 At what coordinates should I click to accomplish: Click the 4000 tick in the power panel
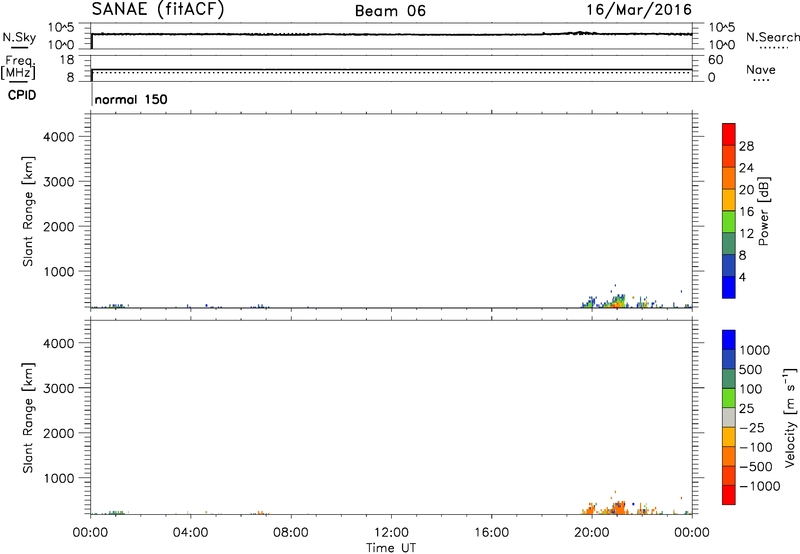[59, 137]
